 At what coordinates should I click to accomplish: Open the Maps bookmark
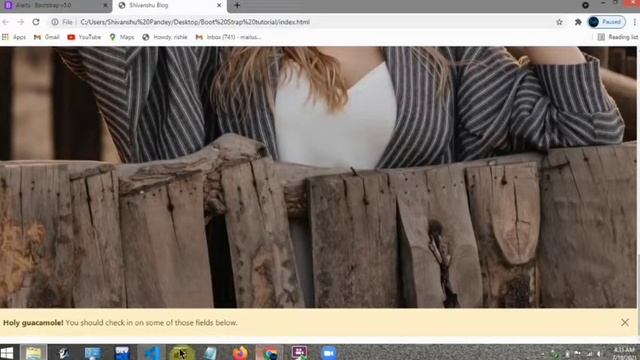(122, 37)
